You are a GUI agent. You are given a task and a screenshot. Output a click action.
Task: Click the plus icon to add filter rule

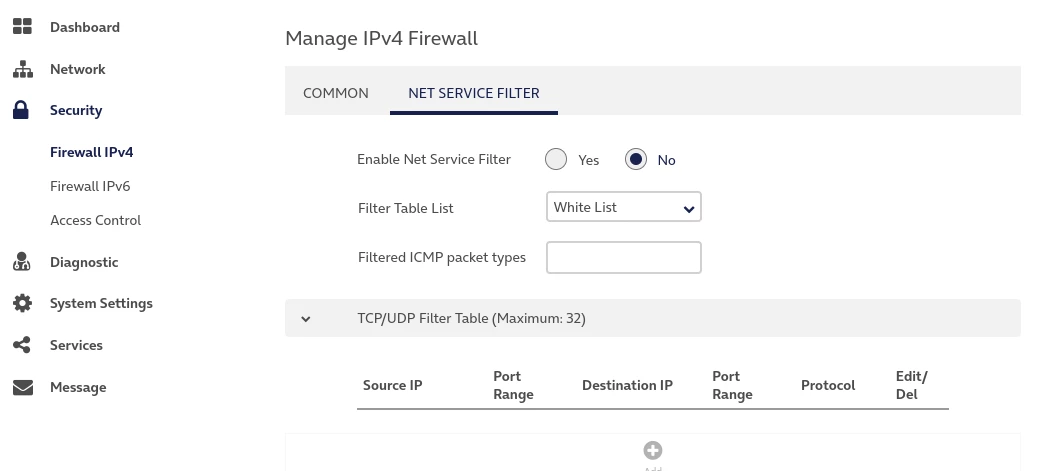[653, 451]
